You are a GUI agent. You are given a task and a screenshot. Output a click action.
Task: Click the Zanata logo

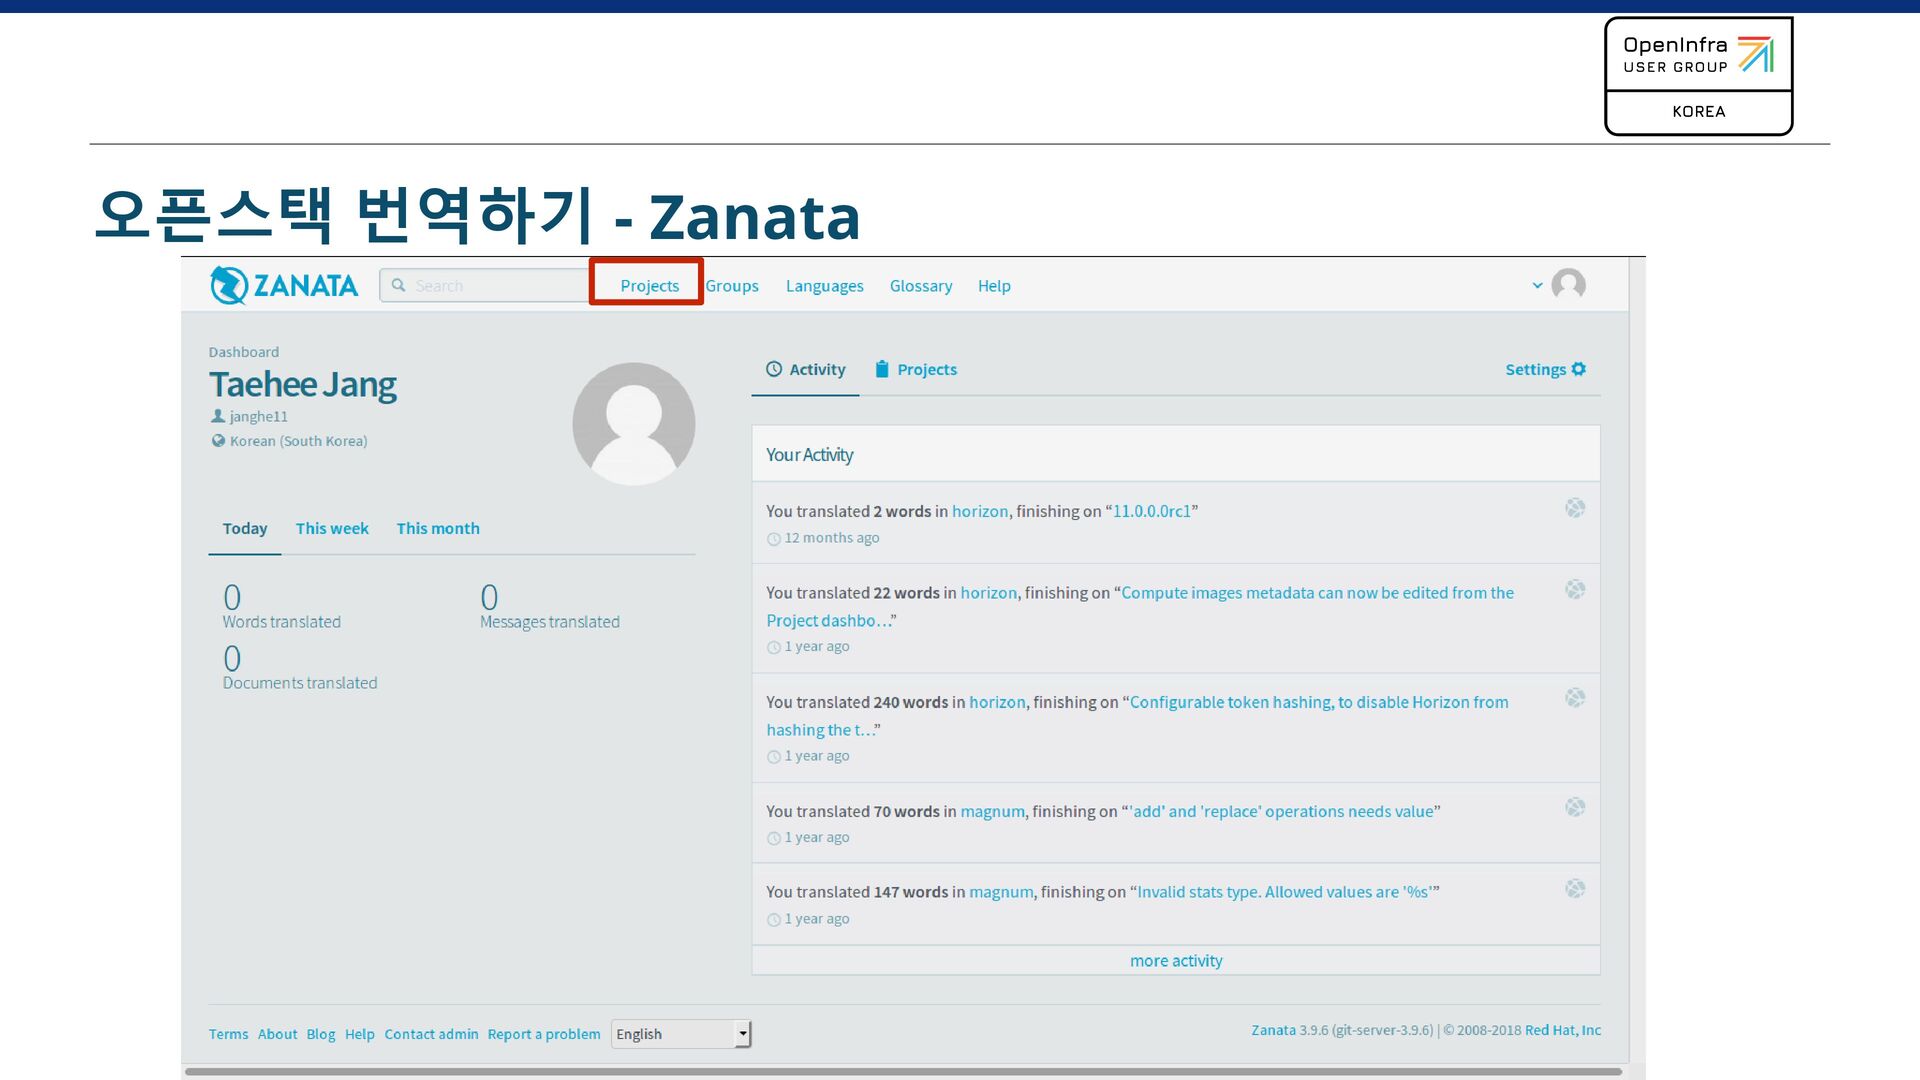[284, 285]
